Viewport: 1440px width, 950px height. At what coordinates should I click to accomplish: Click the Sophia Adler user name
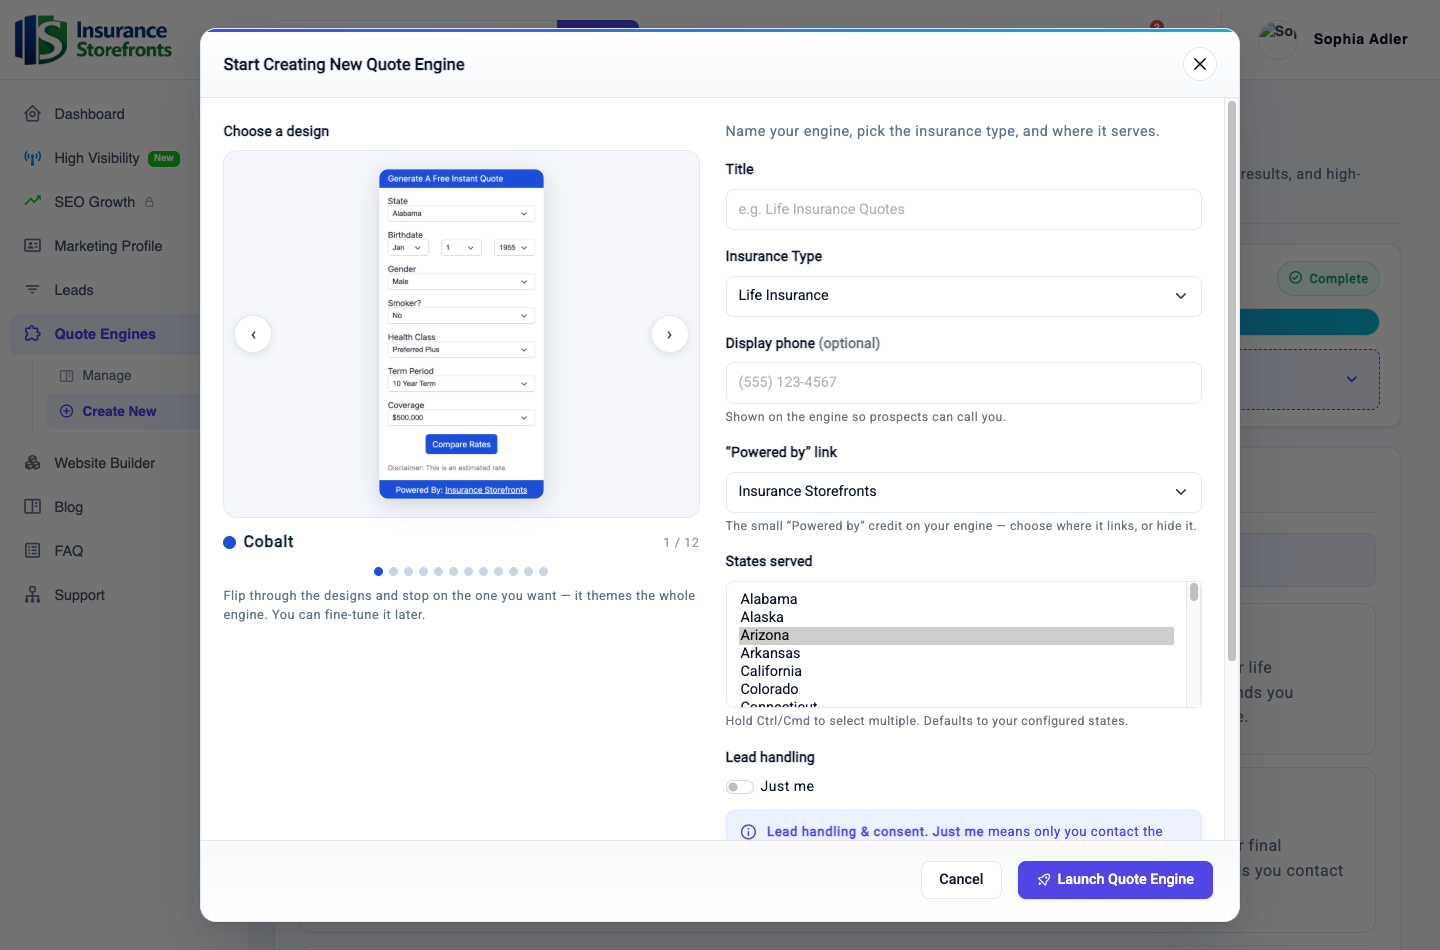(1360, 39)
